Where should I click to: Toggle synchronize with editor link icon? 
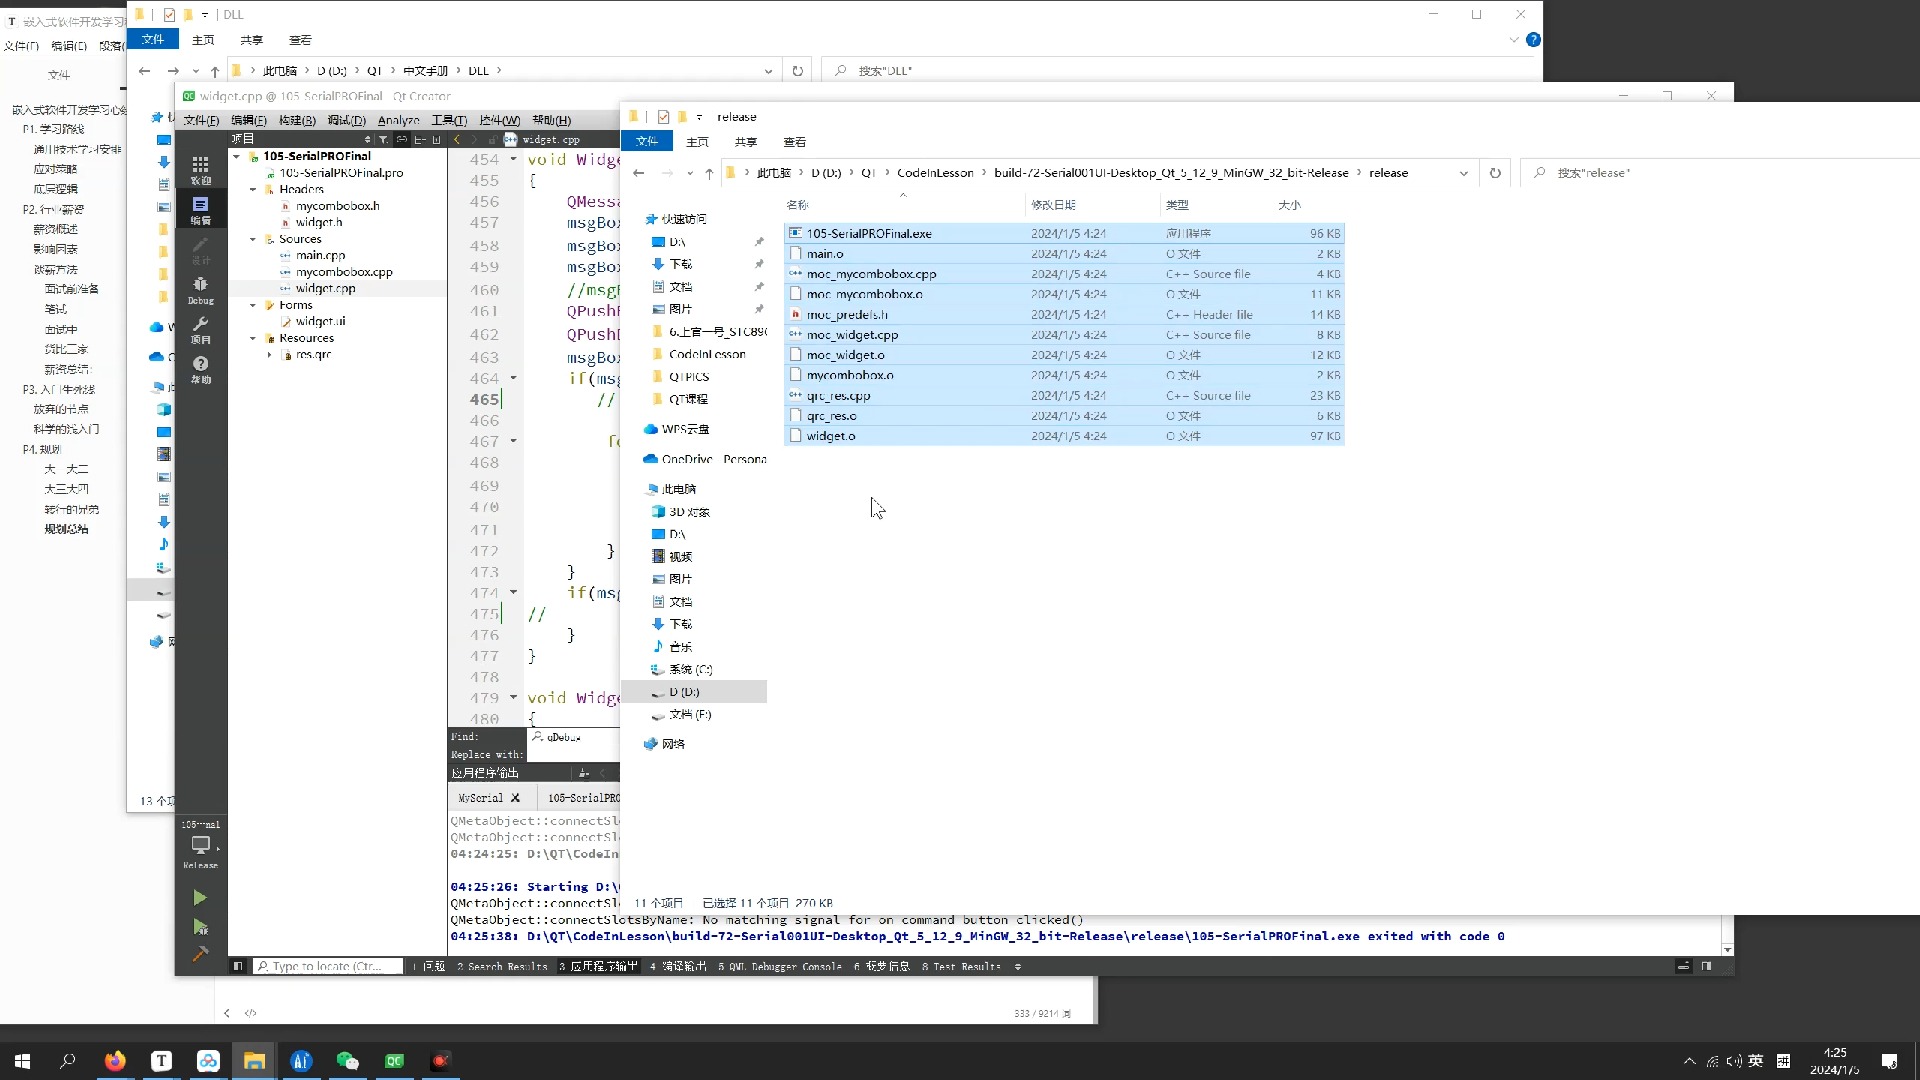(x=402, y=139)
